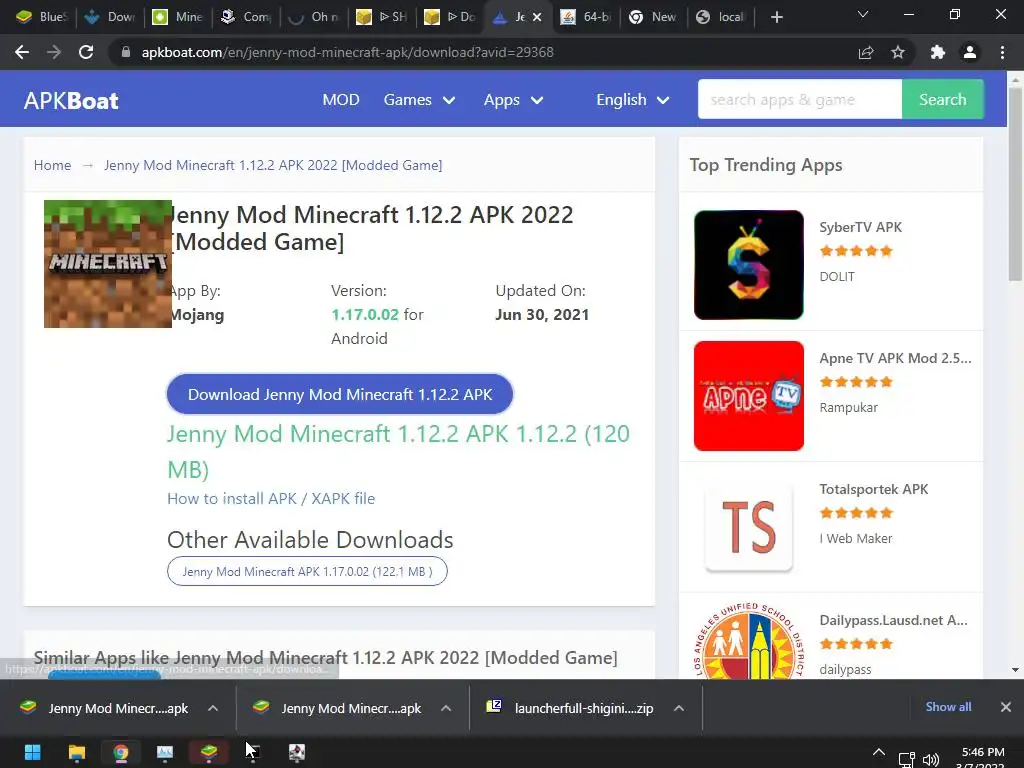
Task: Open the Totalsportek APK title link
Action: (x=874, y=489)
